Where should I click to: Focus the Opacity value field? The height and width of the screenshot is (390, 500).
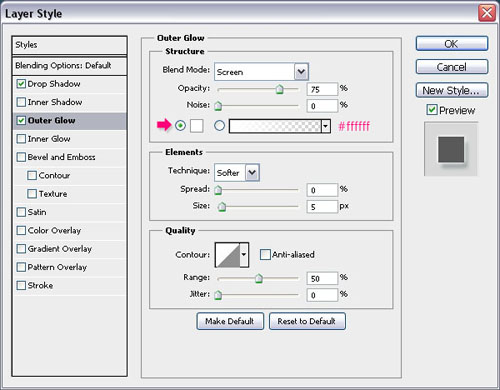pyautogui.click(x=322, y=89)
